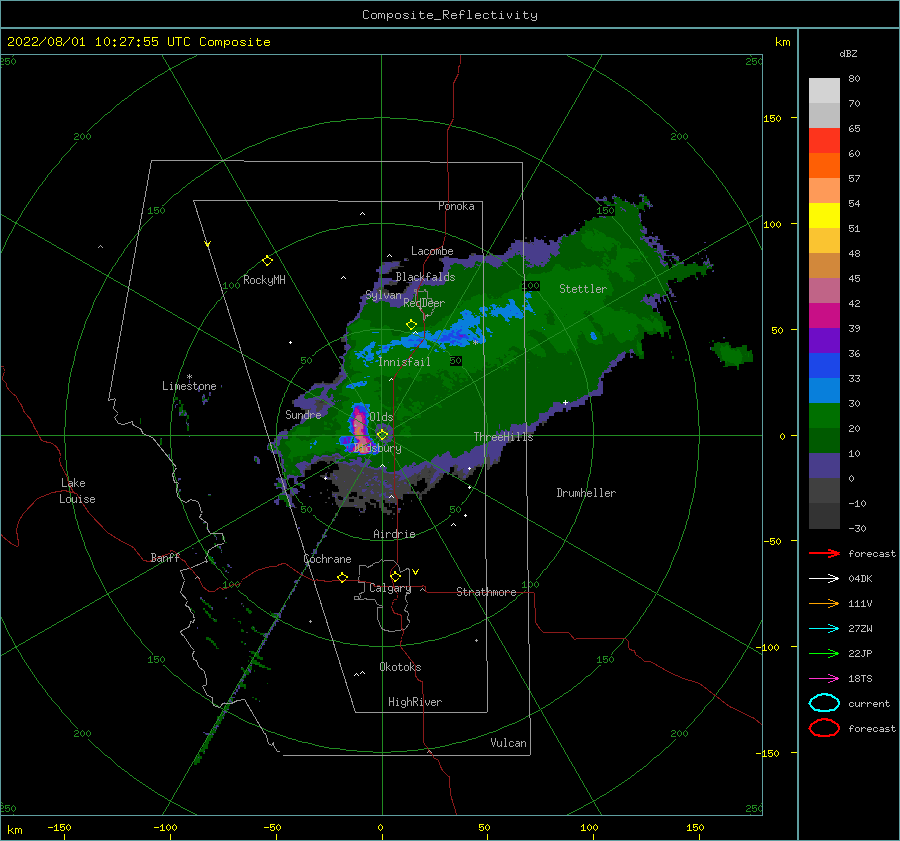Click the Sundre city label
Image resolution: width=900 pixels, height=841 pixels.
pos(303,414)
